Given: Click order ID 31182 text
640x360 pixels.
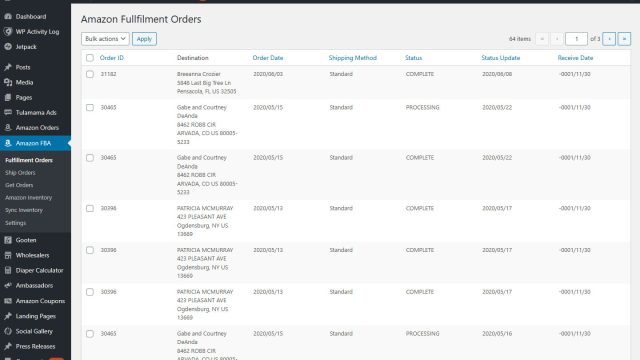Looking at the screenshot, I should point(108,74).
